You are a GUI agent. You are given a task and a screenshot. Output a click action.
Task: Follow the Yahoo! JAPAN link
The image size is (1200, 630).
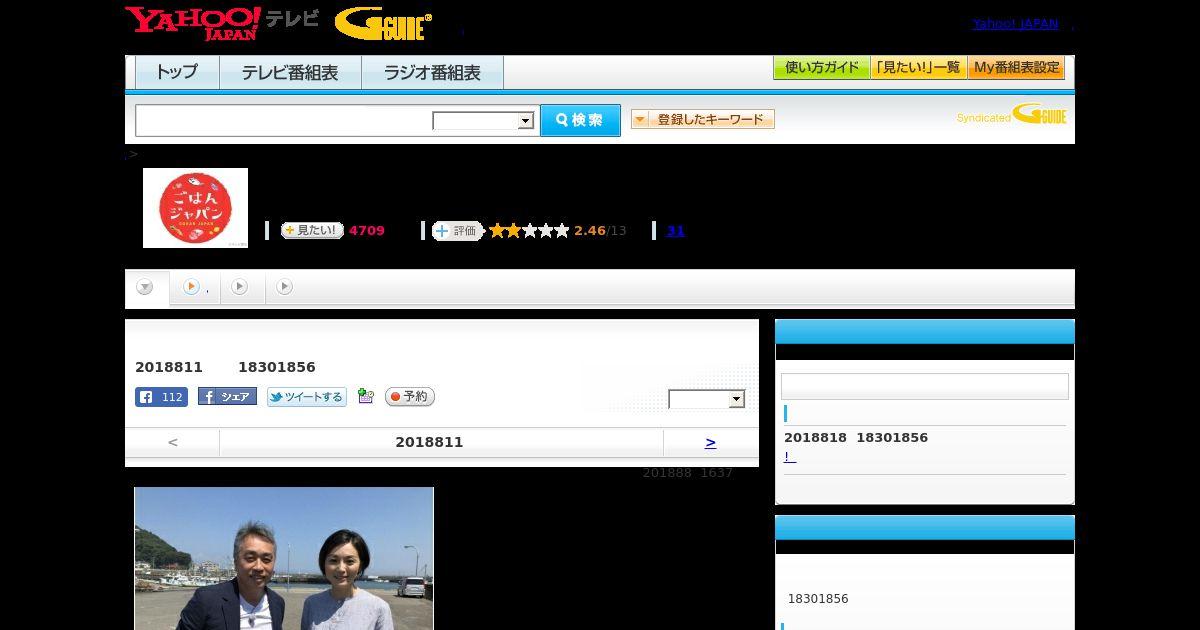tap(1015, 24)
